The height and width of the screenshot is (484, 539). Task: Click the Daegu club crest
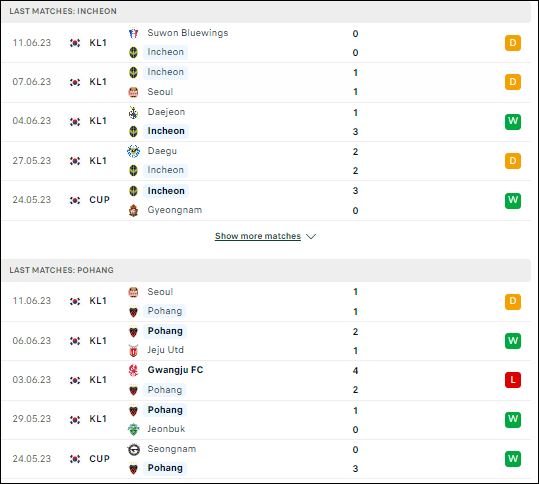tap(133, 151)
